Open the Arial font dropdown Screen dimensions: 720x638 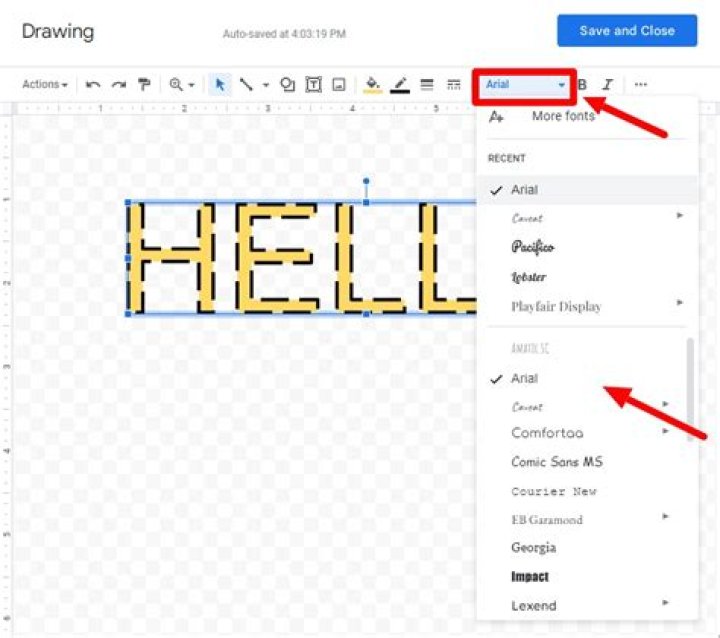pos(525,85)
